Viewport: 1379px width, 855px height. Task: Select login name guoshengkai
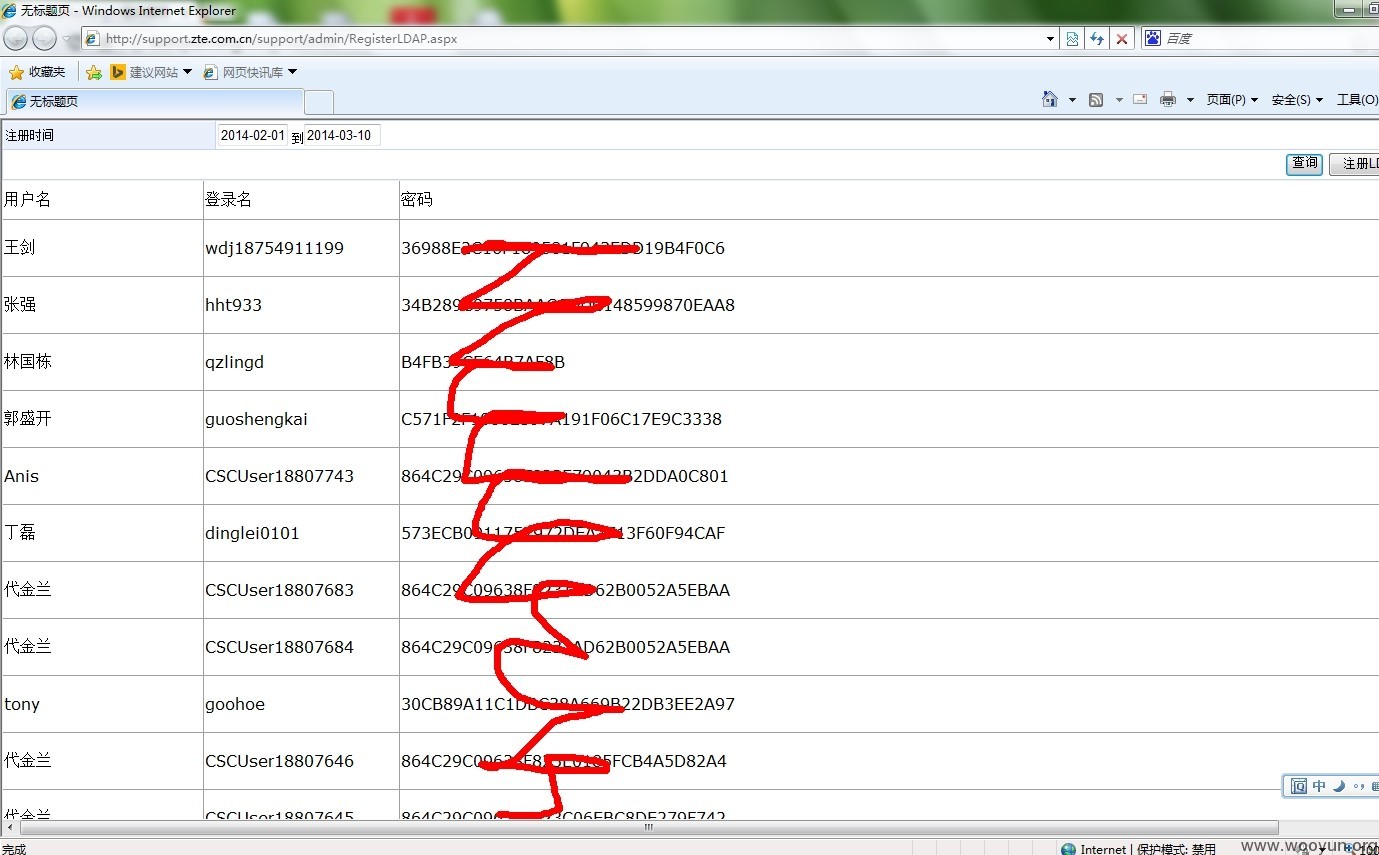(x=256, y=419)
